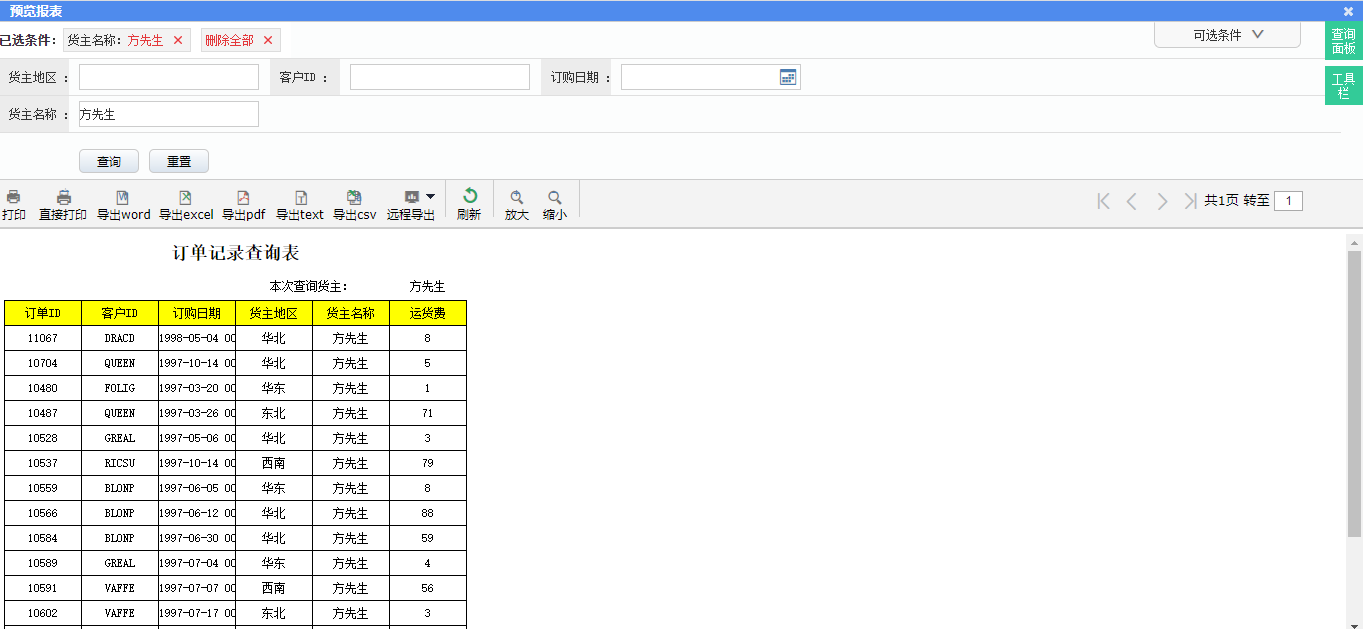Image resolution: width=1363 pixels, height=629 pixels.
Task: Remove the 货主名称 方先生 filter condition
Action: [x=178, y=41]
